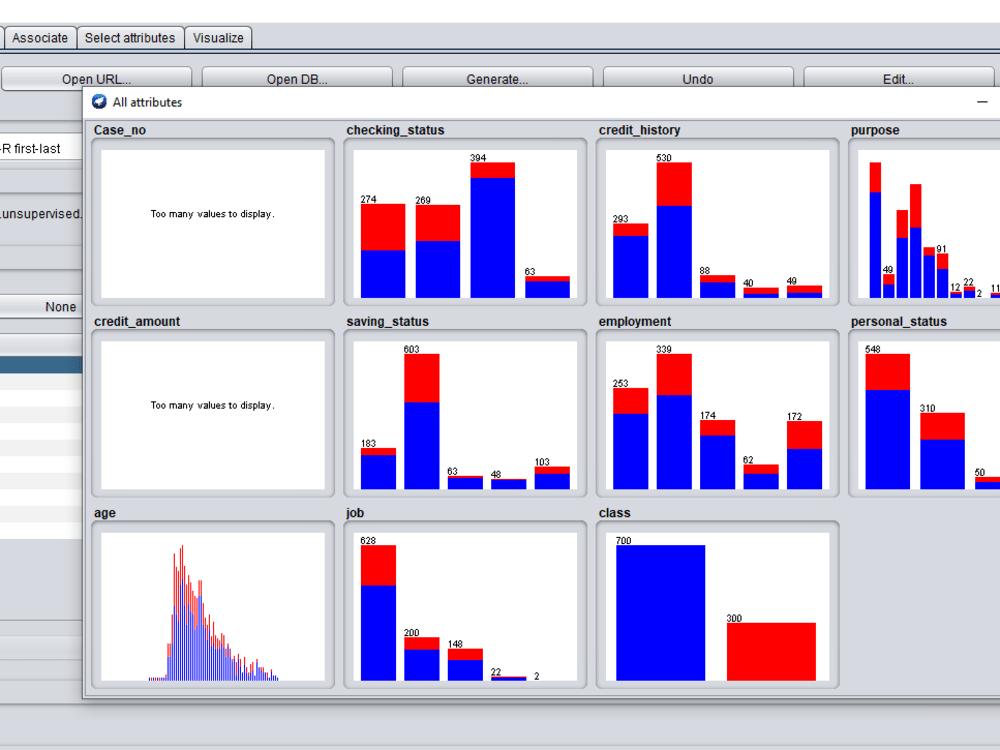Click the 310 bar in personal_status chart
The height and width of the screenshot is (750, 1000).
click(x=942, y=451)
